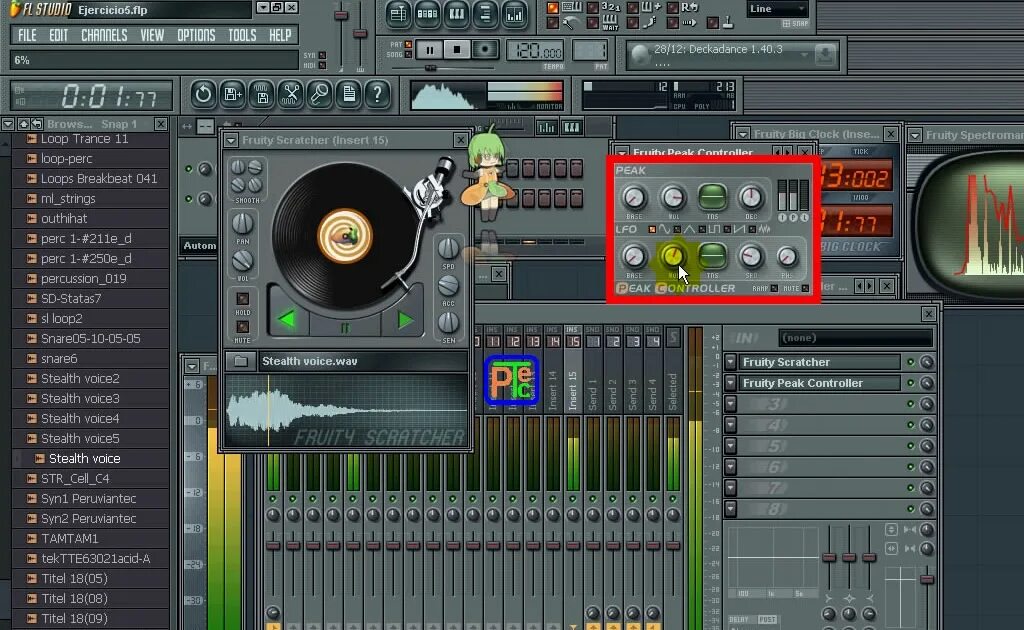Open the mixer input (none) selector
Image resolution: width=1024 pixels, height=630 pixels.
tap(856, 338)
